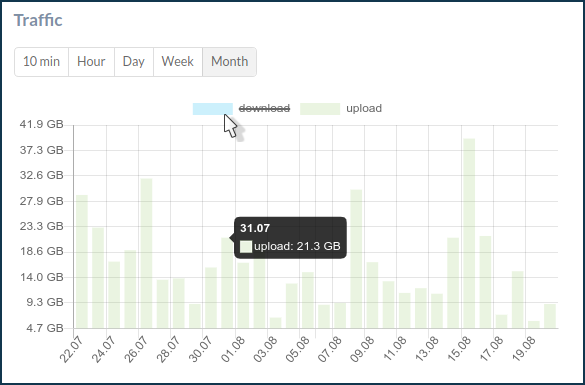The image size is (585, 385).
Task: Click the upload color square in tooltip
Action: point(246,247)
